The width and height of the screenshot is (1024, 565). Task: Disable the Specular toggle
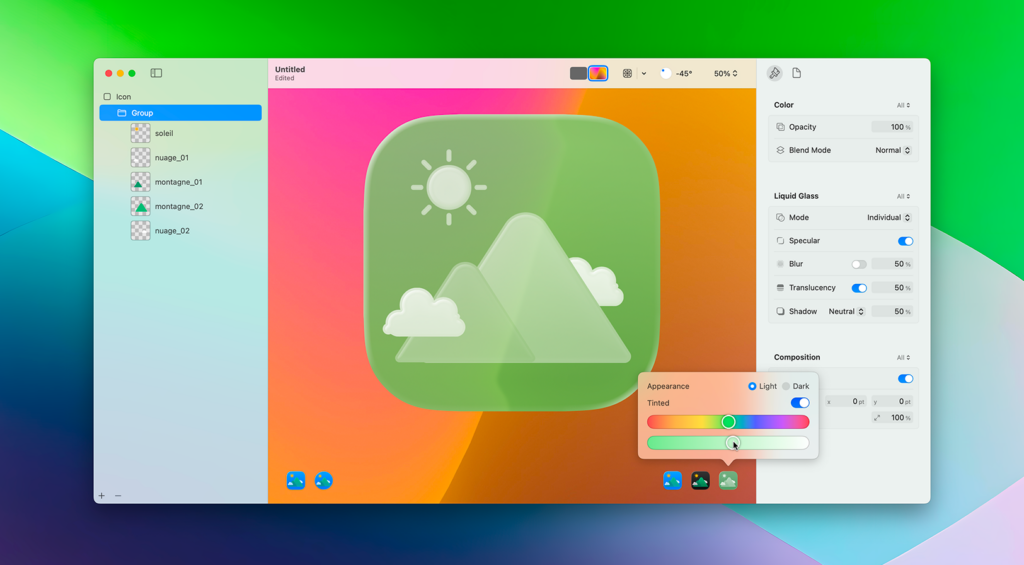click(905, 241)
